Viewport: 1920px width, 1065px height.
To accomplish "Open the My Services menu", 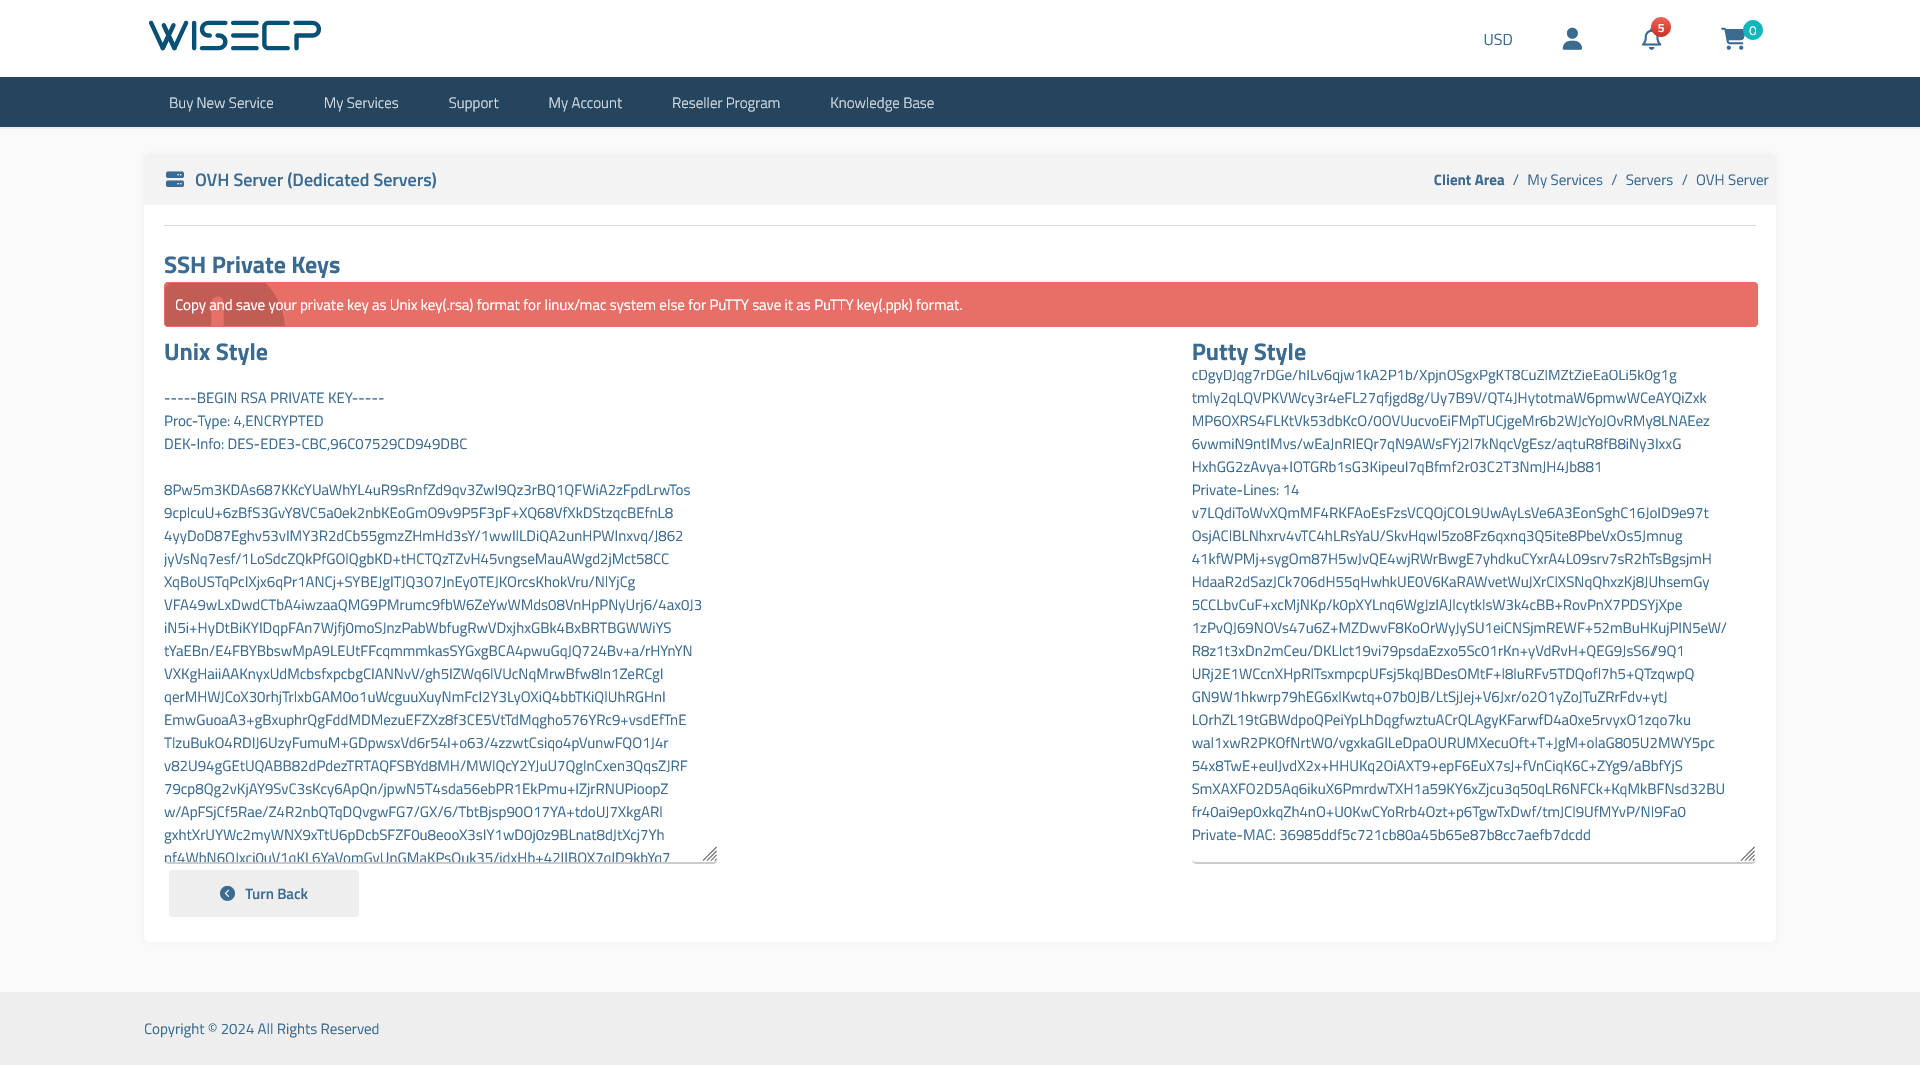I will (x=361, y=102).
